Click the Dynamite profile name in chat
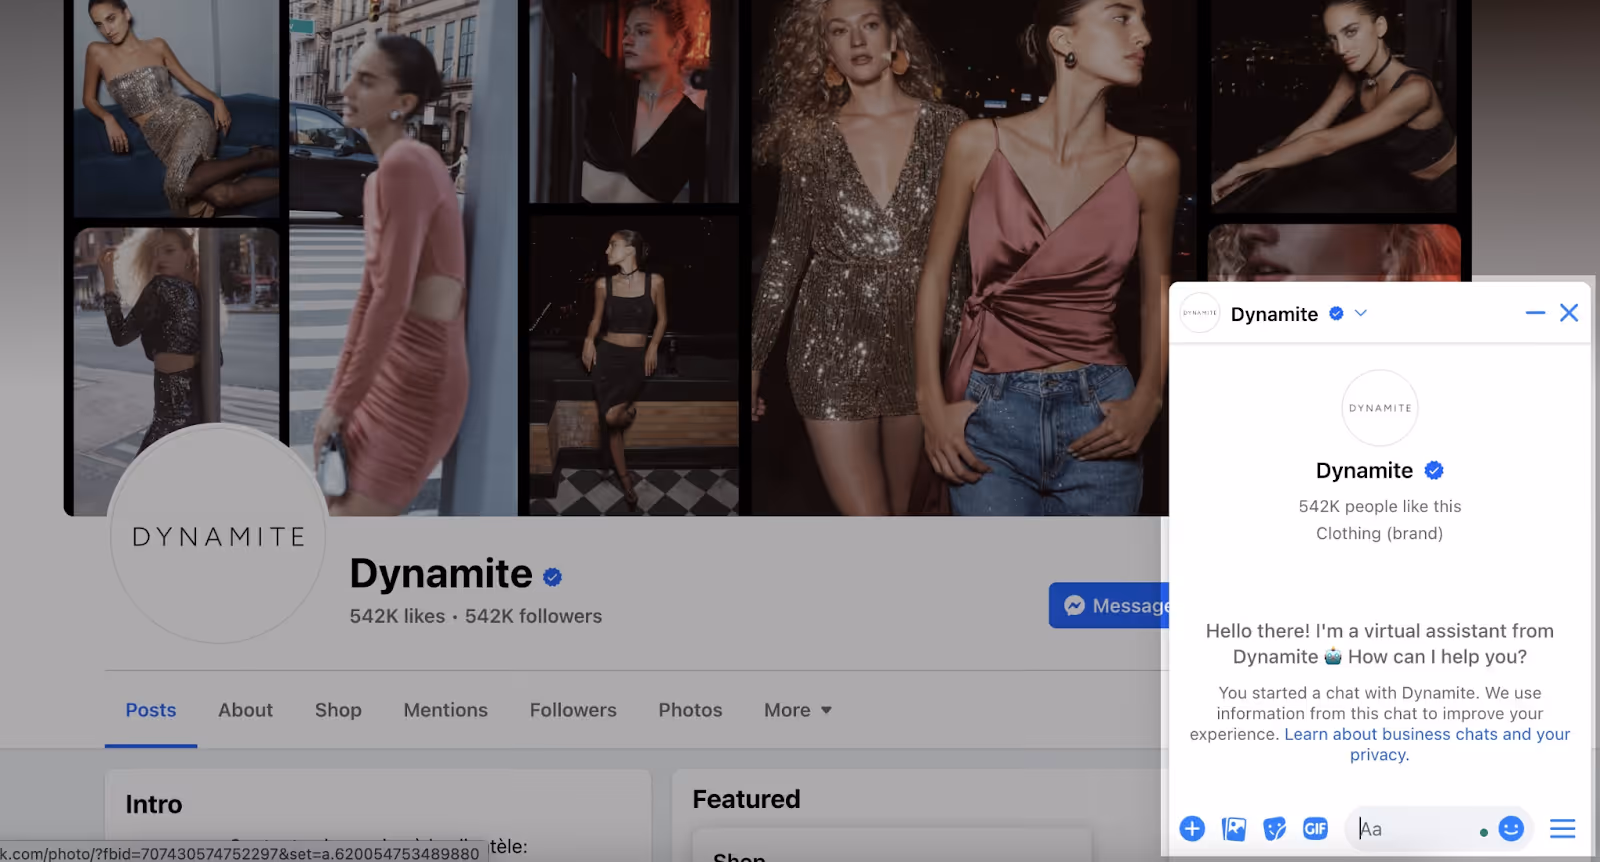The width and height of the screenshot is (1600, 862). point(1364,471)
